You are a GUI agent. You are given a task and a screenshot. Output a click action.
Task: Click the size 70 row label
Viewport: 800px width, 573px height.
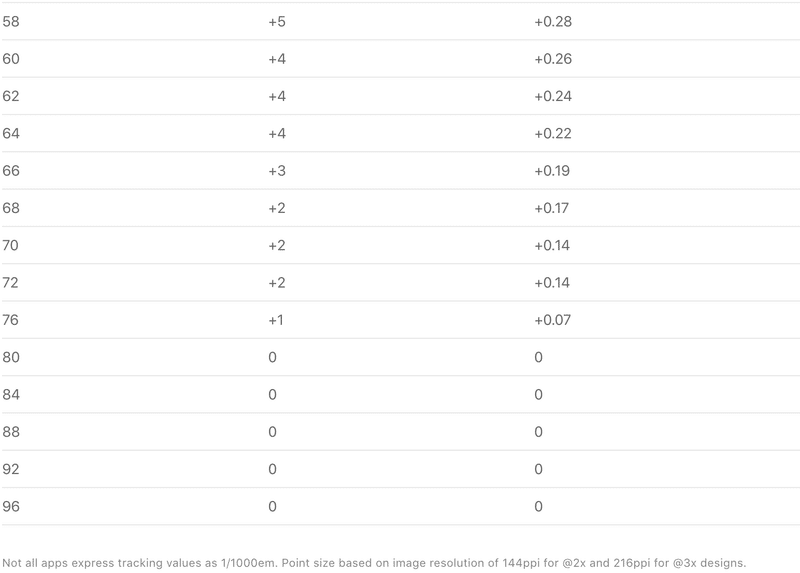coord(10,245)
